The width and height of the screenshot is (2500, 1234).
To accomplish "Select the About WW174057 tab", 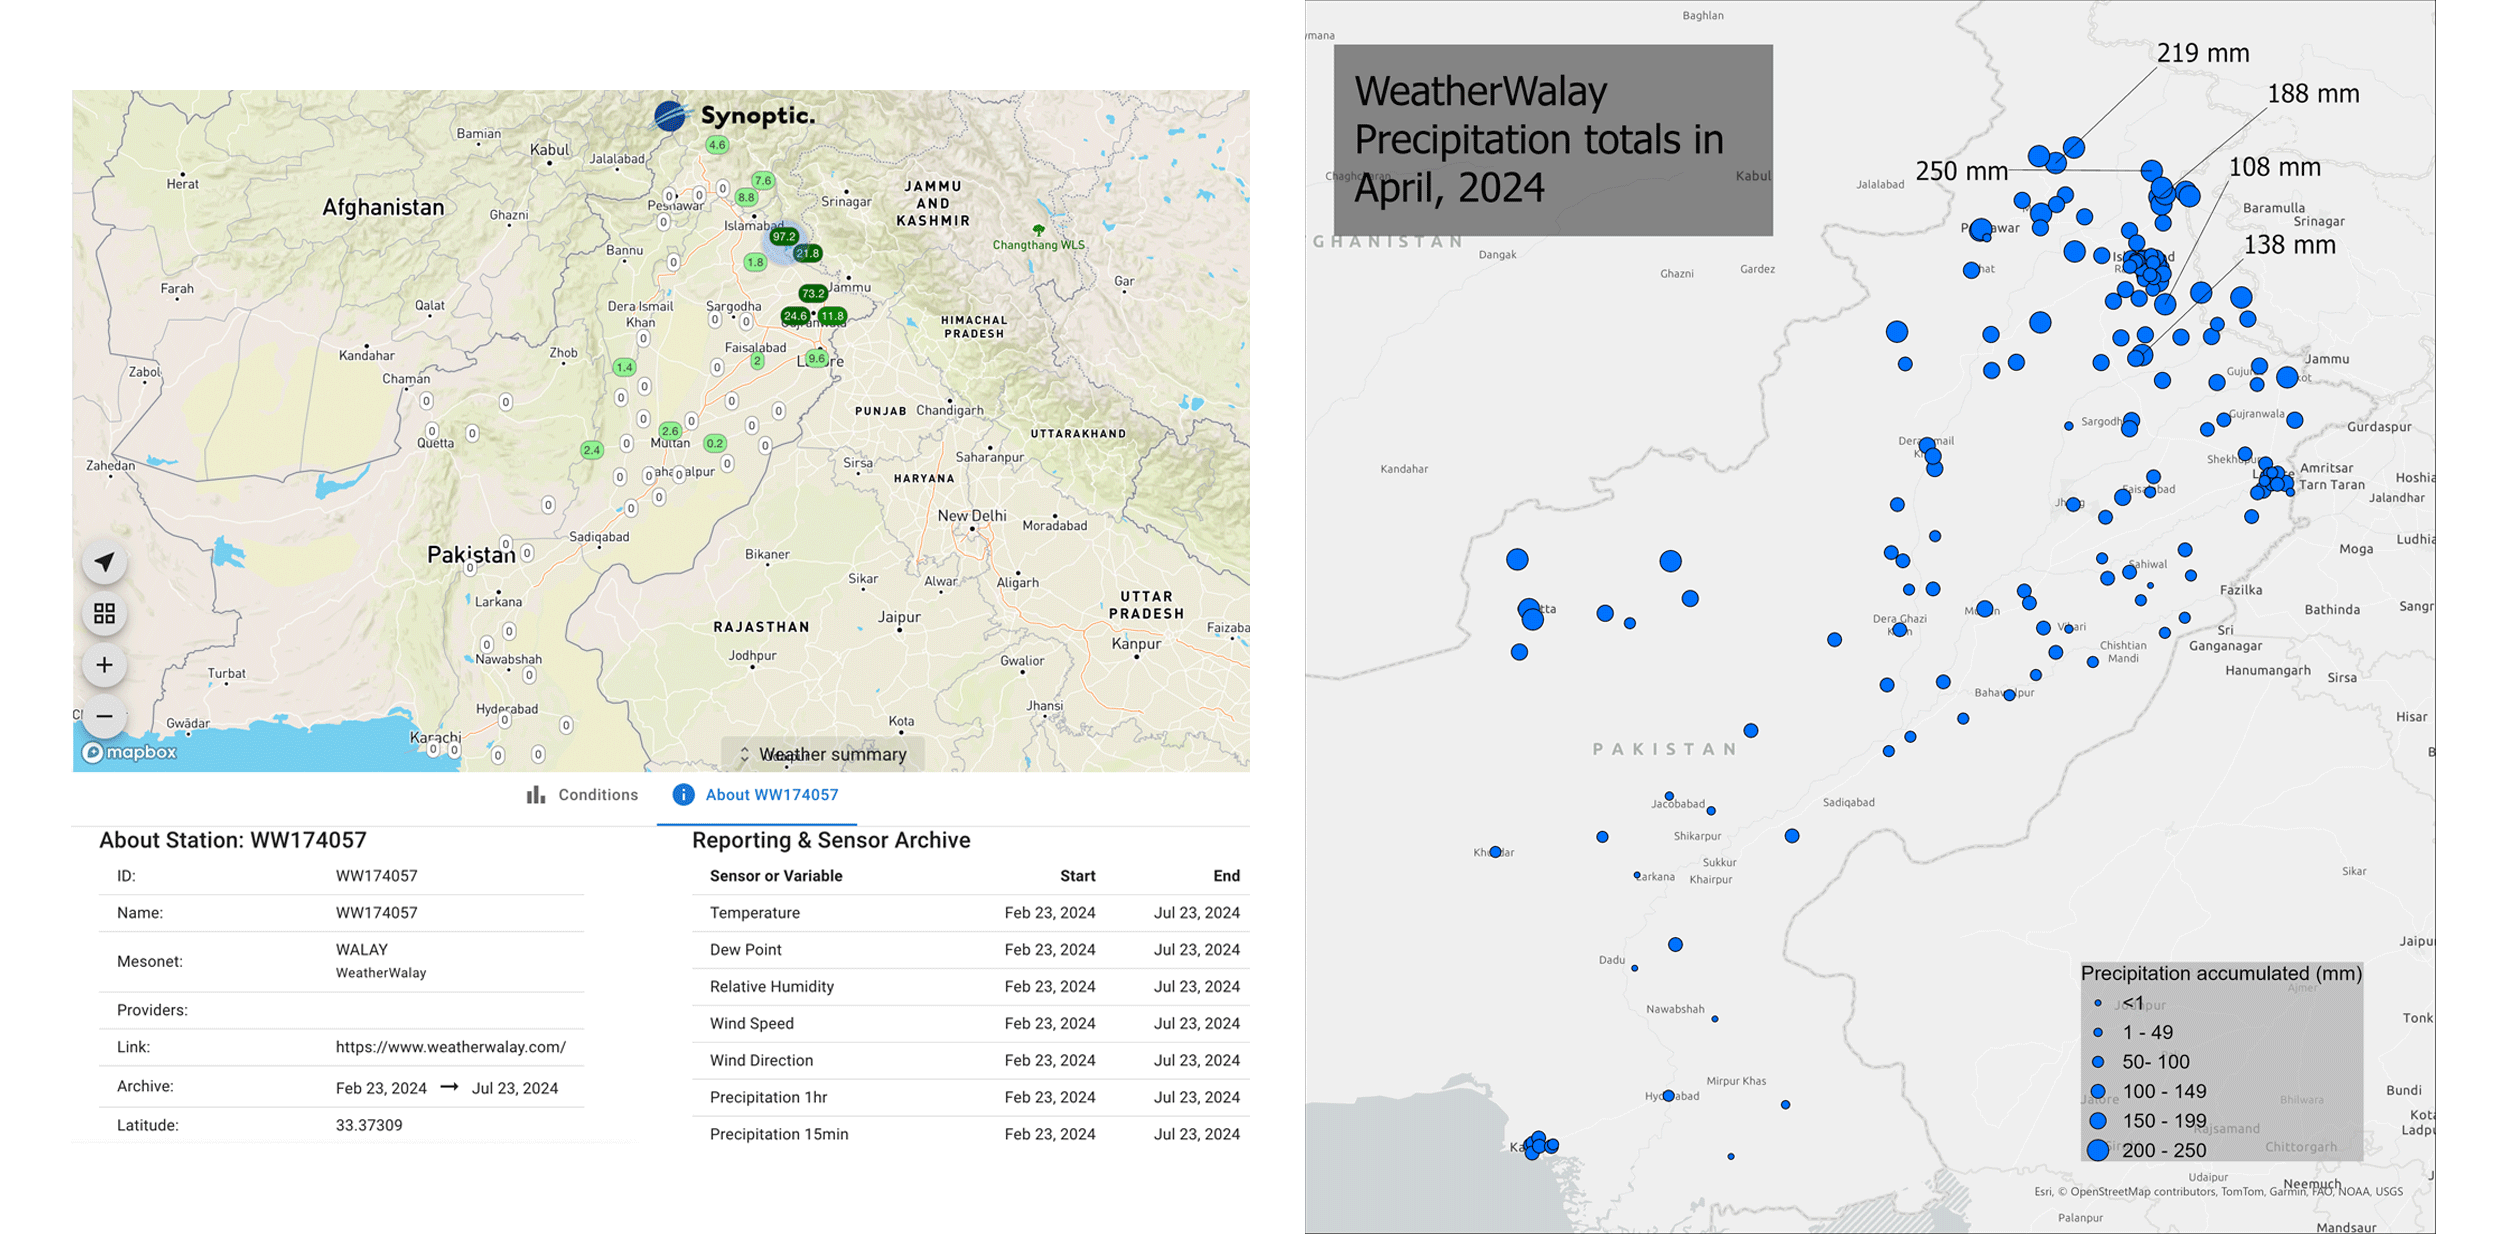I will 756,795.
